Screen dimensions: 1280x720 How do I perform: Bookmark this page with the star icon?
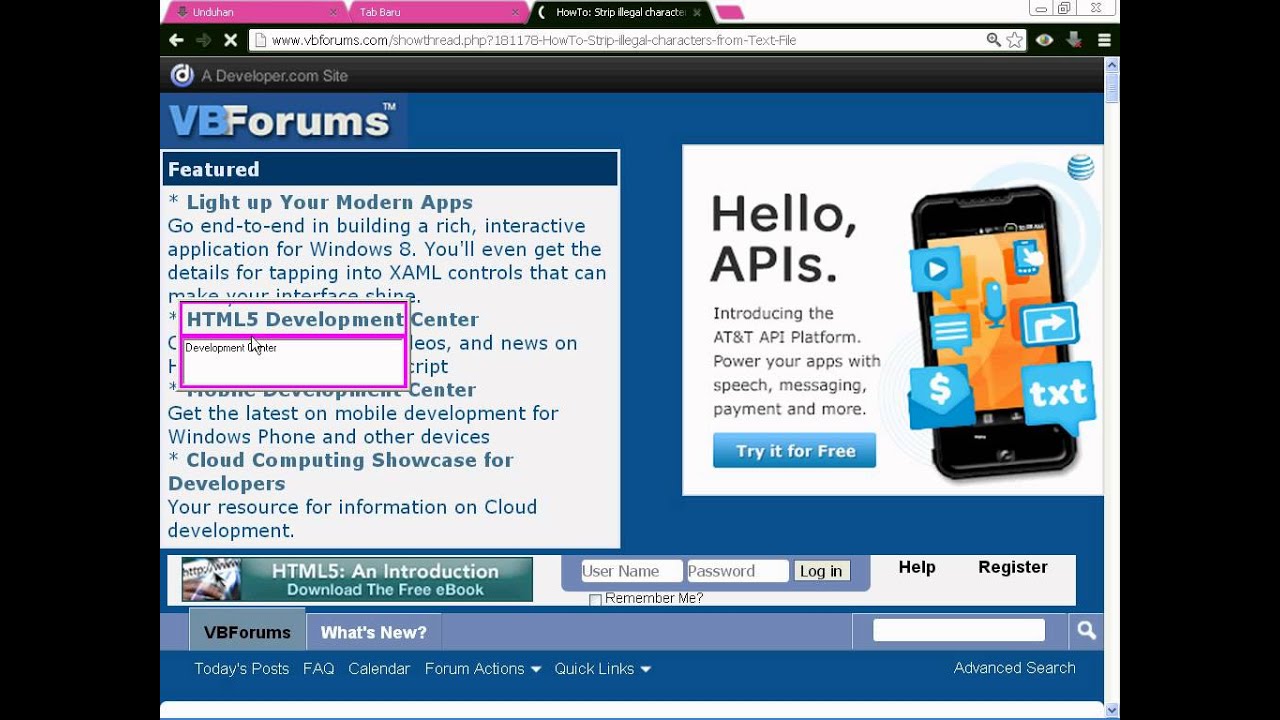[1014, 40]
